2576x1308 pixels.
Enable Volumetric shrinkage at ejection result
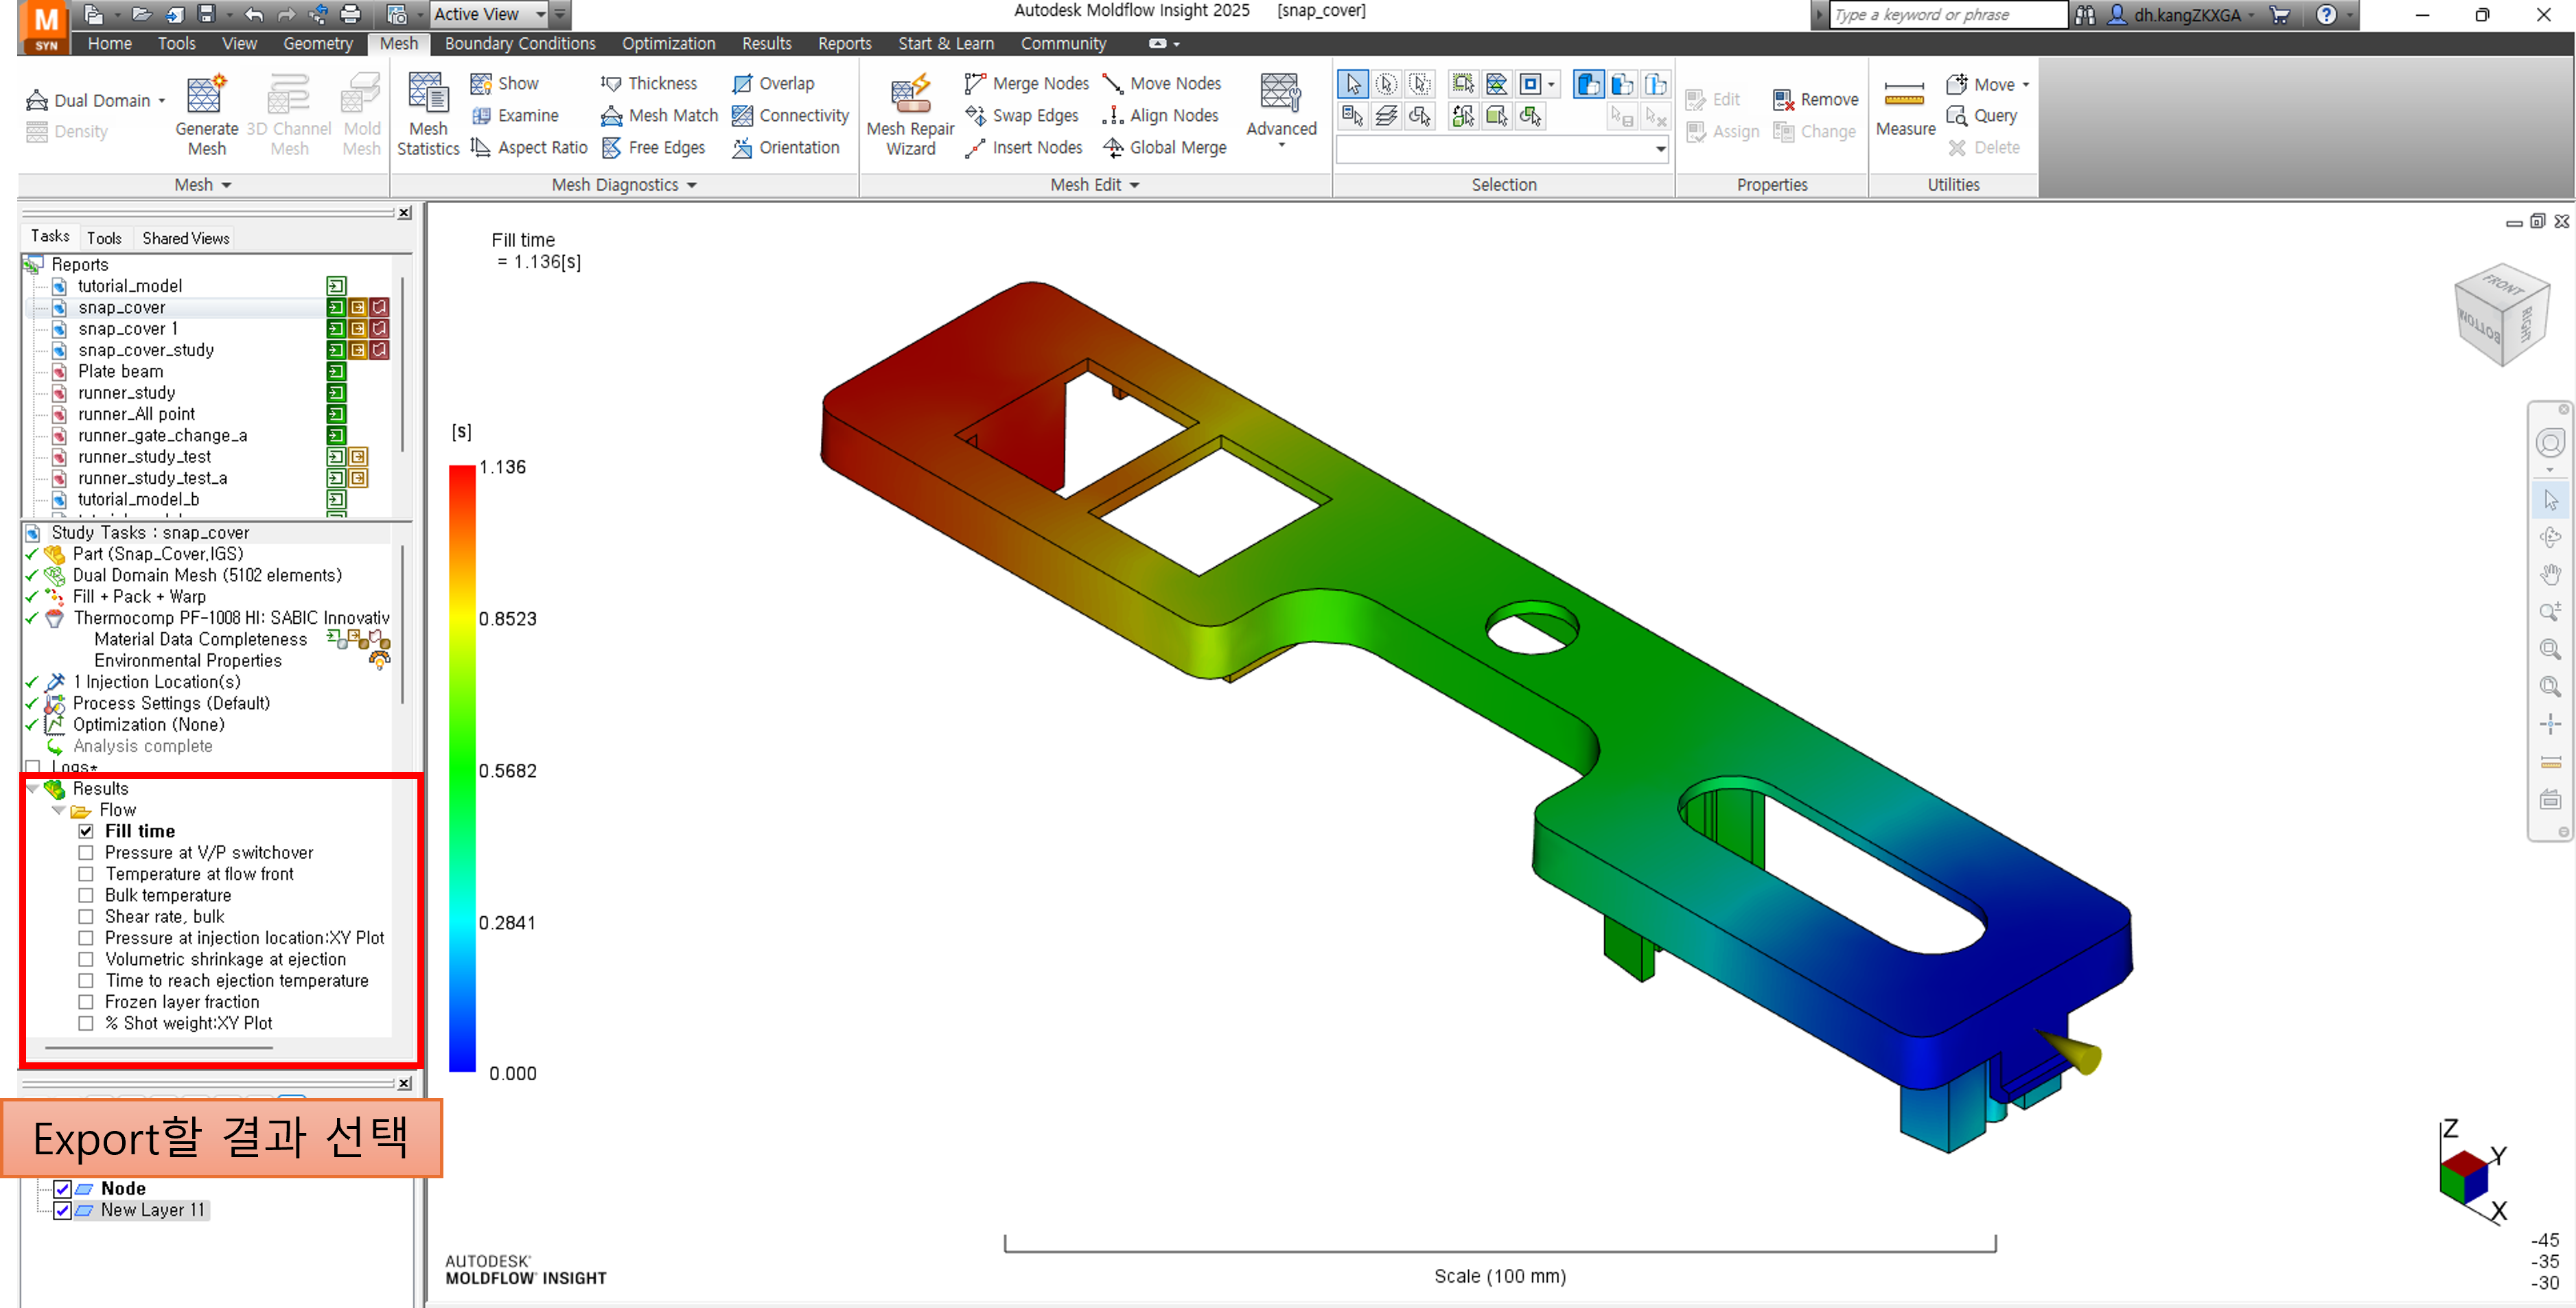[86, 960]
